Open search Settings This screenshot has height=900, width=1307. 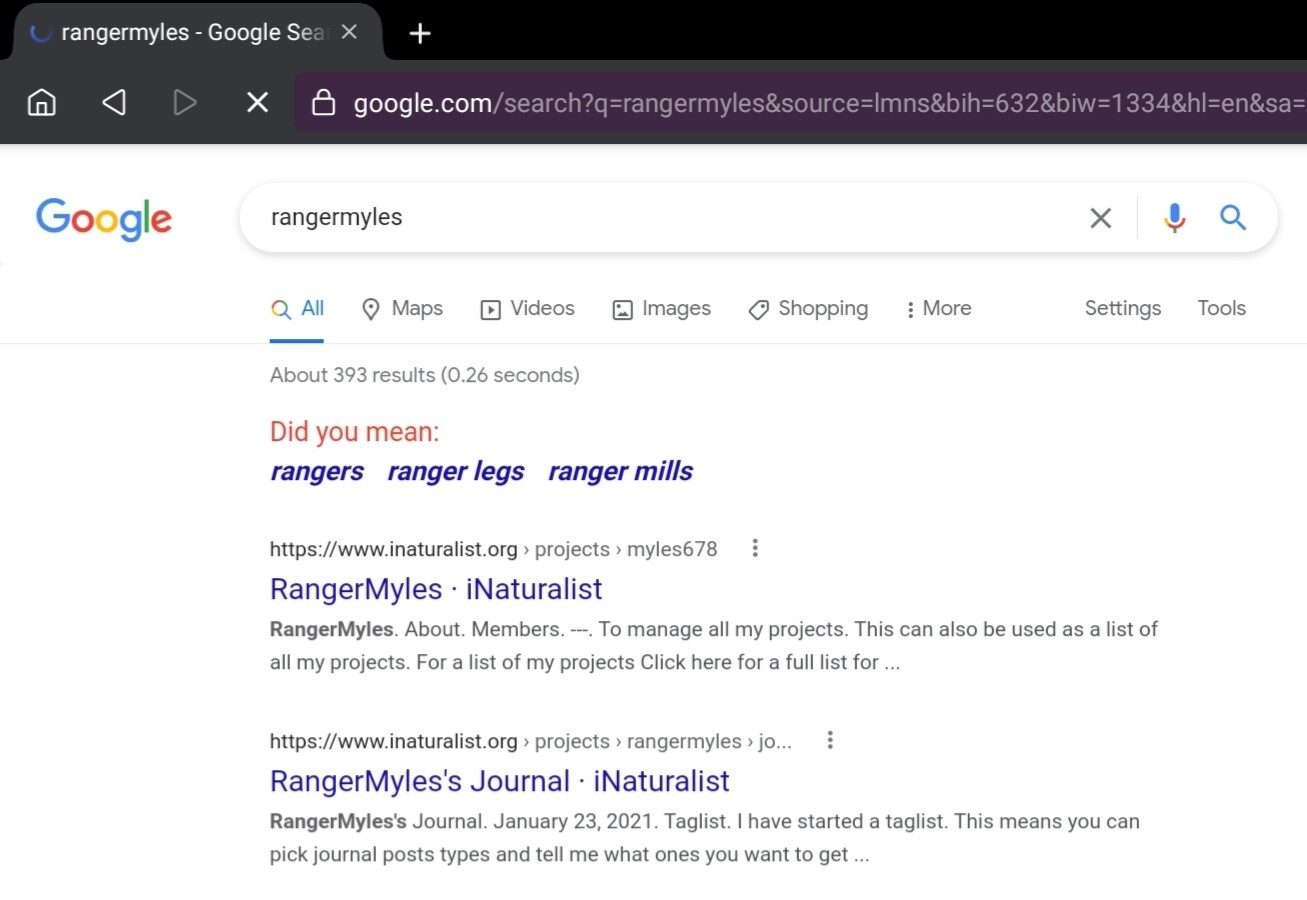1123,308
